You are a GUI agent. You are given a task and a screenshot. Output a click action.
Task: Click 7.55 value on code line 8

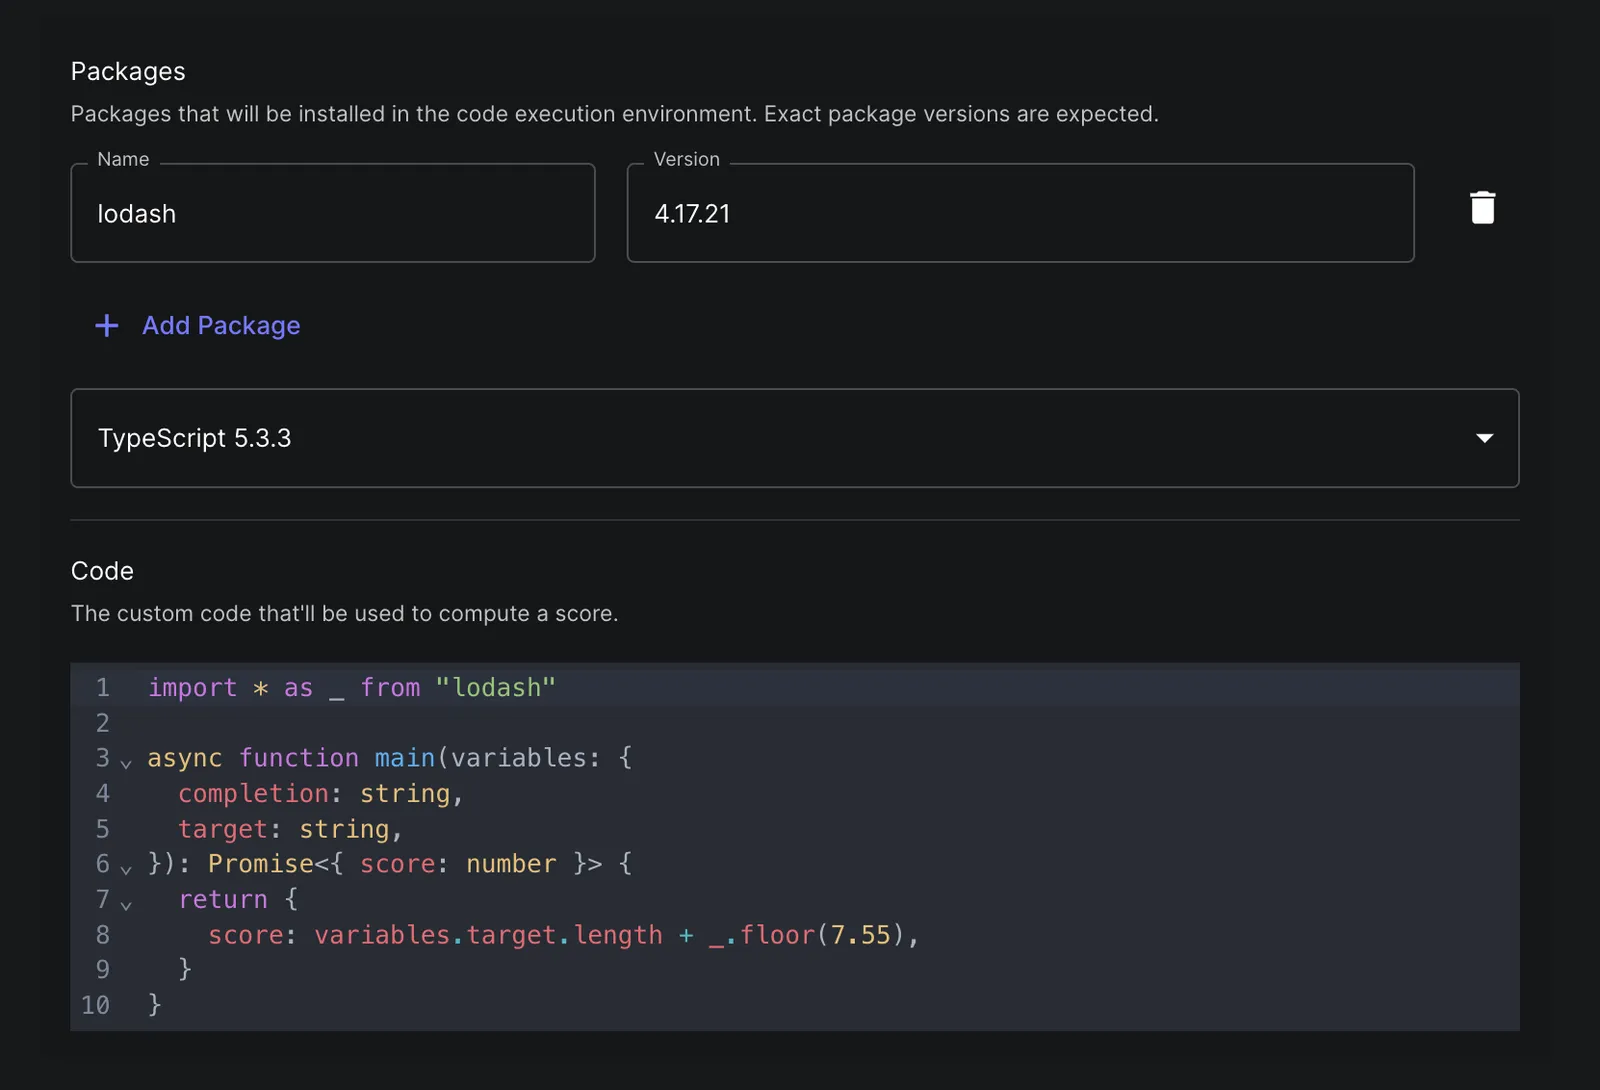click(860, 935)
